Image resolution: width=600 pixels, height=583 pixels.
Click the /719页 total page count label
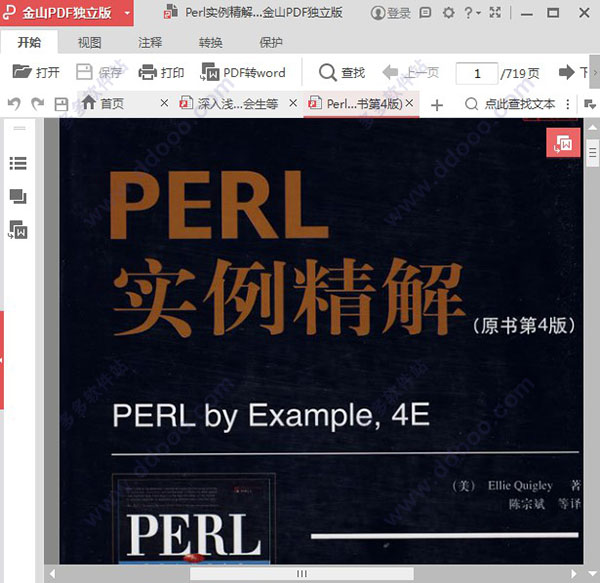click(x=520, y=73)
